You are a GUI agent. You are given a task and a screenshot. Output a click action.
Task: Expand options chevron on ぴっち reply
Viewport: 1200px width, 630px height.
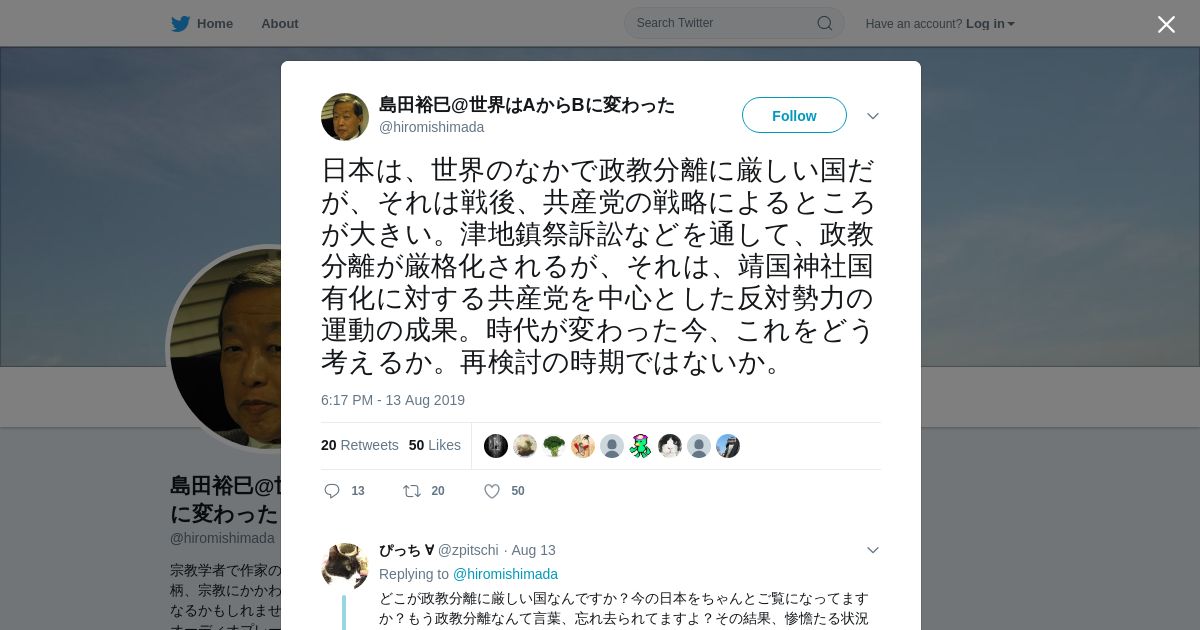[873, 550]
